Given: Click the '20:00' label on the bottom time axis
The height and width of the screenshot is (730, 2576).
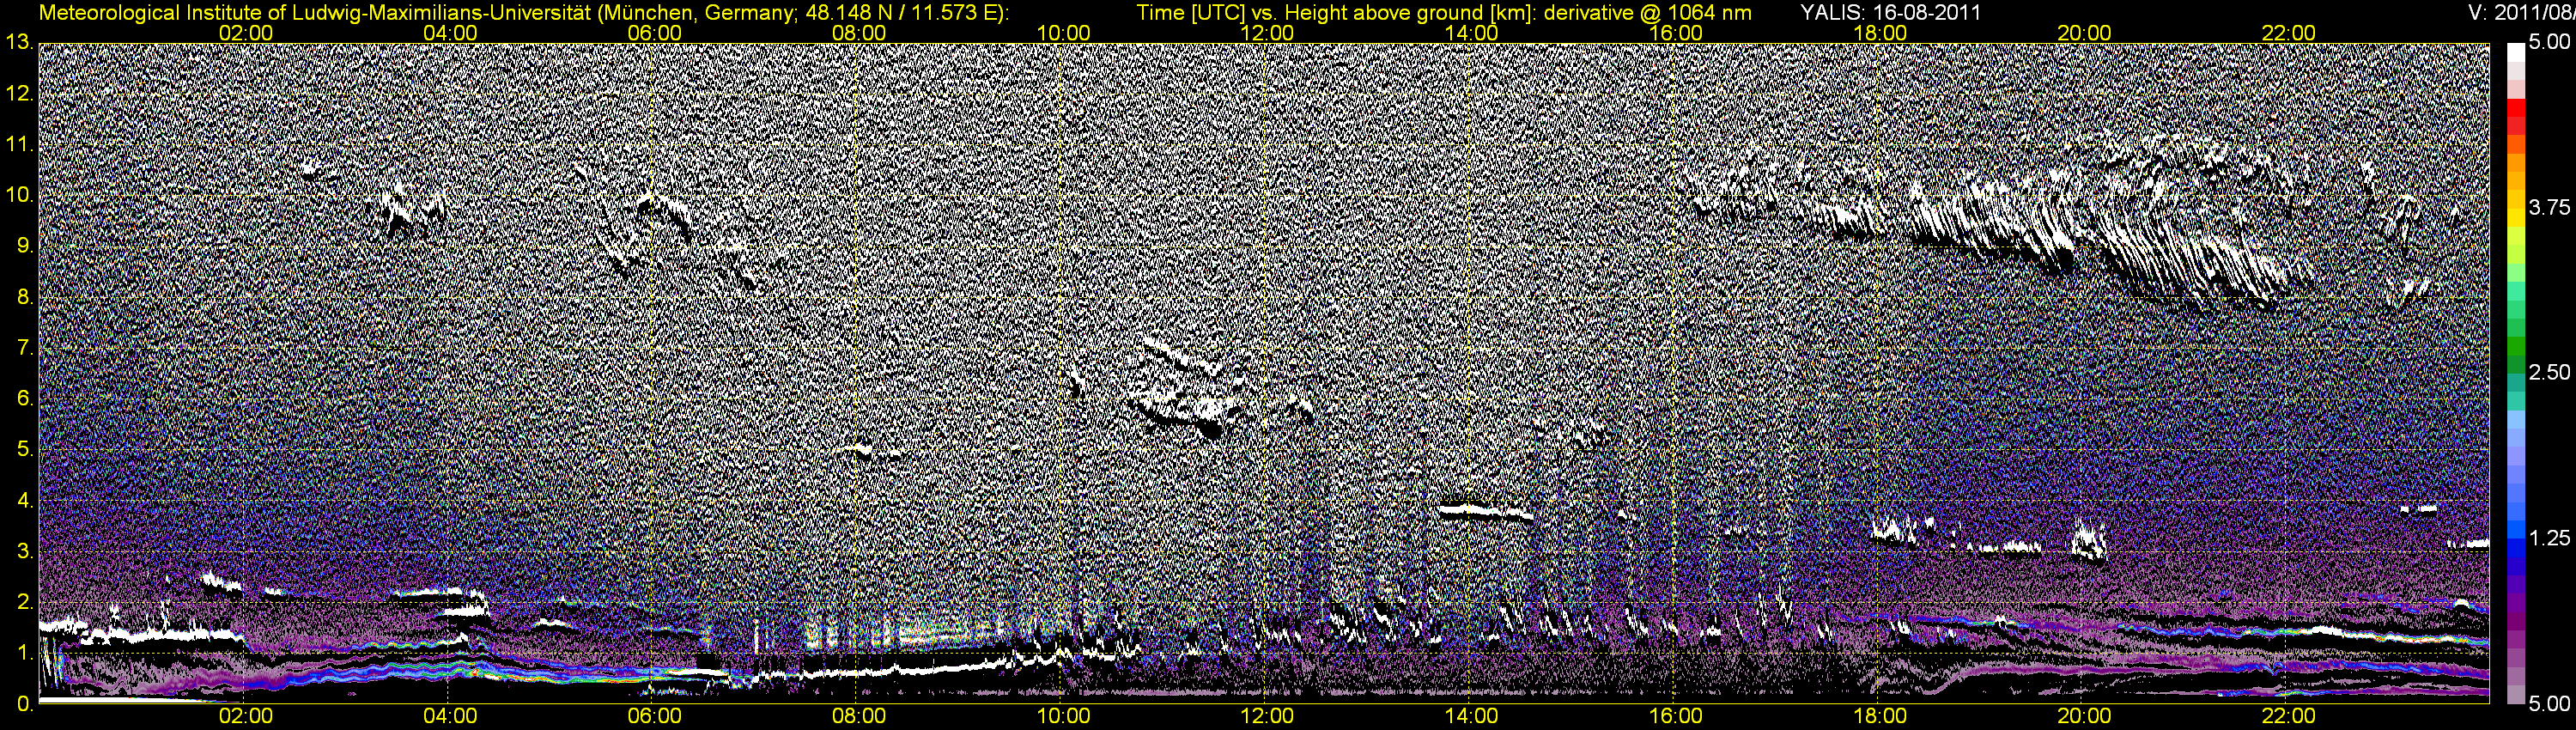Looking at the screenshot, I should click(2084, 717).
